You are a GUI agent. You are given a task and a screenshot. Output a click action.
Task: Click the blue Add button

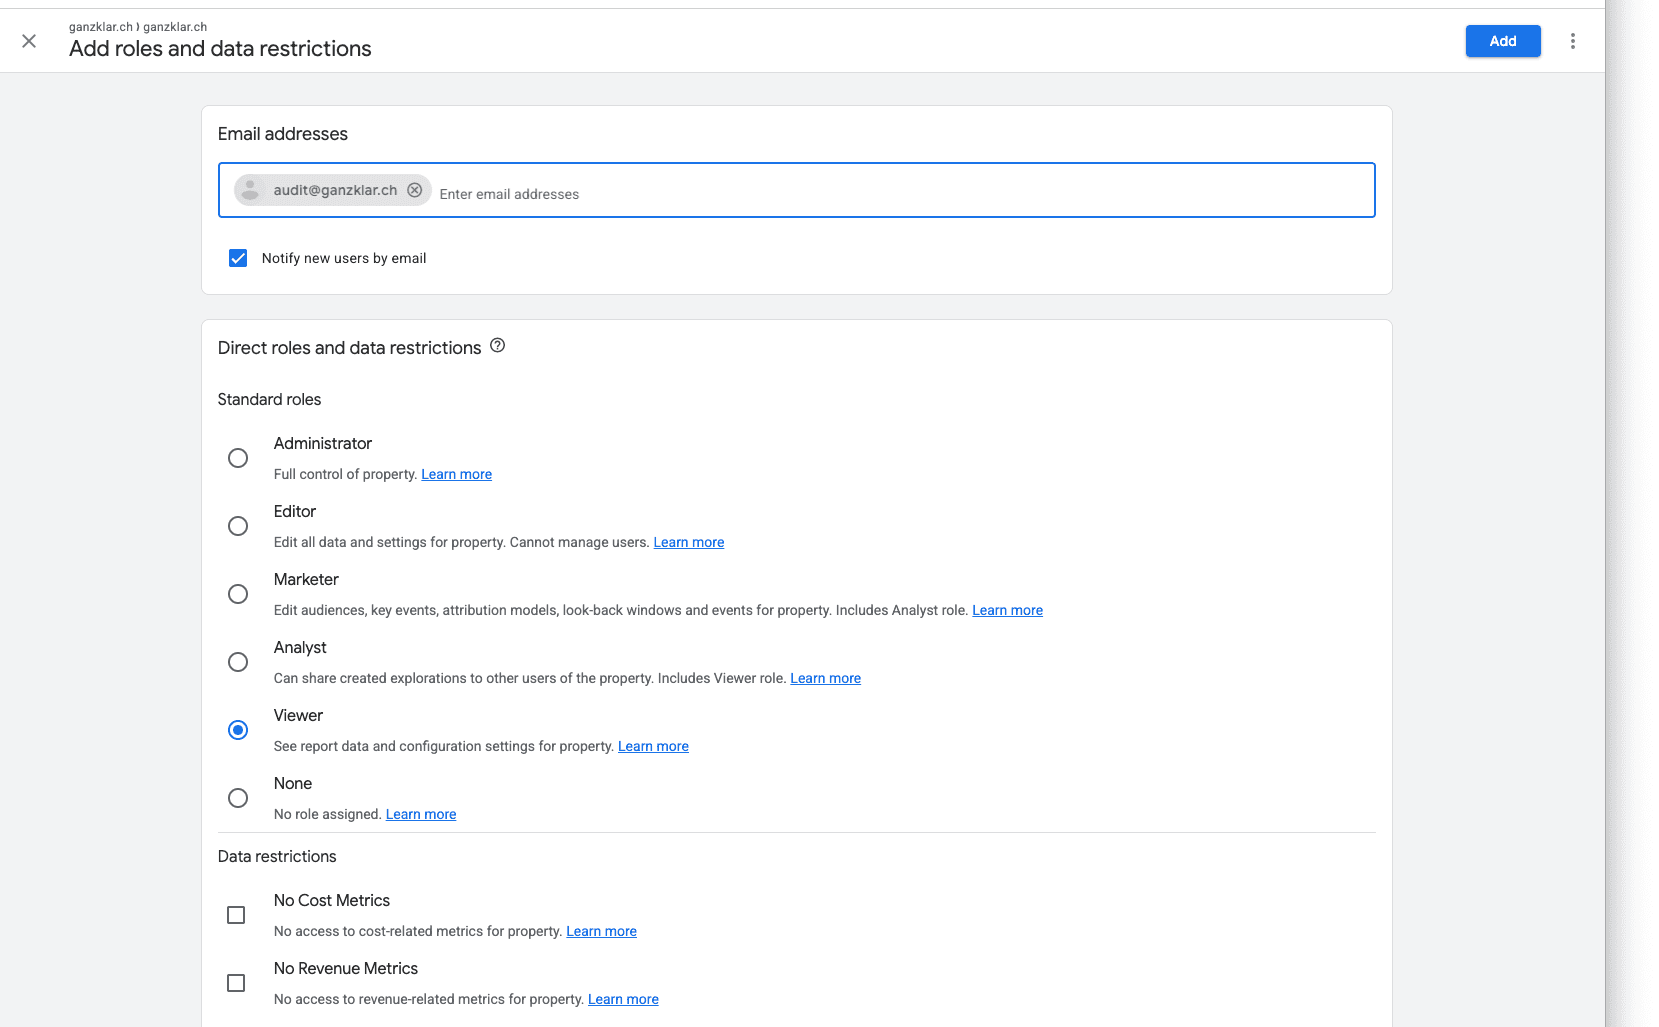tap(1503, 41)
